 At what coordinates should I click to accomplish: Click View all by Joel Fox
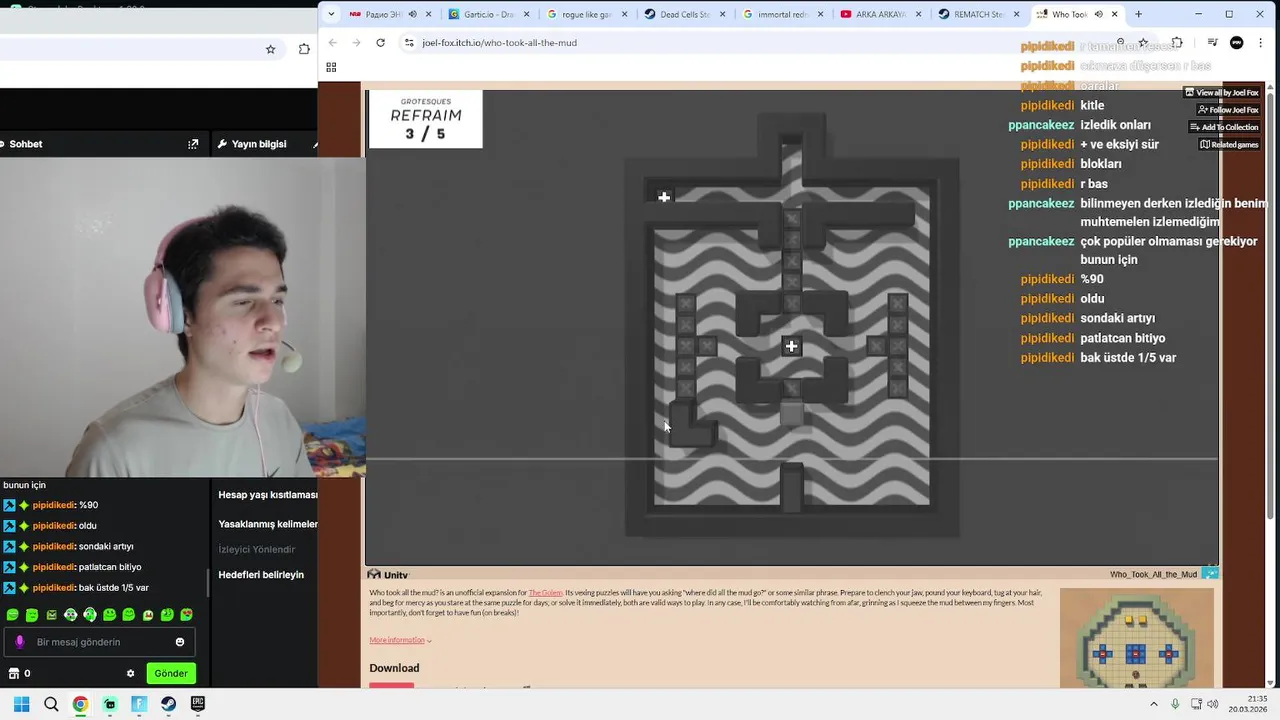tap(1221, 93)
